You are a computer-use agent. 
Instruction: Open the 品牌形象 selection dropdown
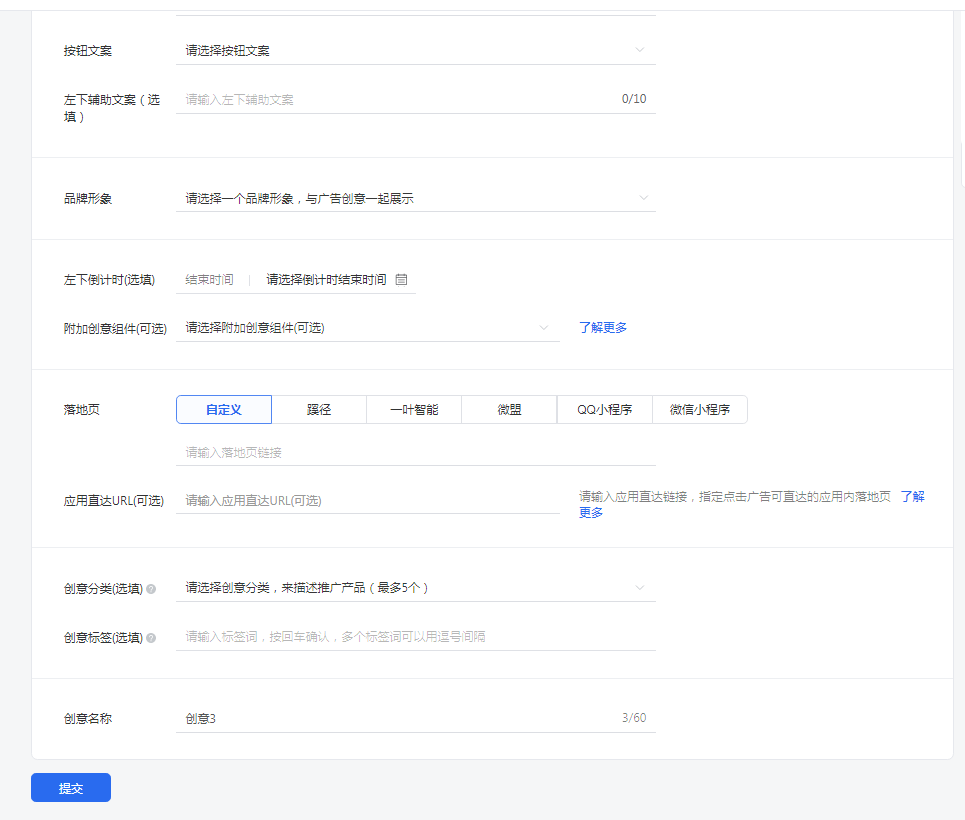click(x=415, y=199)
